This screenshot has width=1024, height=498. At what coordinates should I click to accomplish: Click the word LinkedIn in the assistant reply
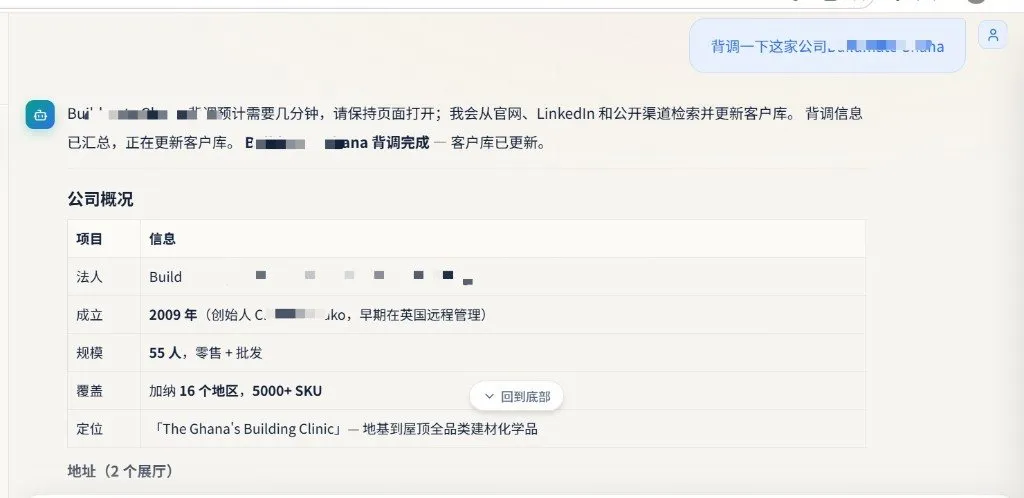pyautogui.click(x=566, y=114)
